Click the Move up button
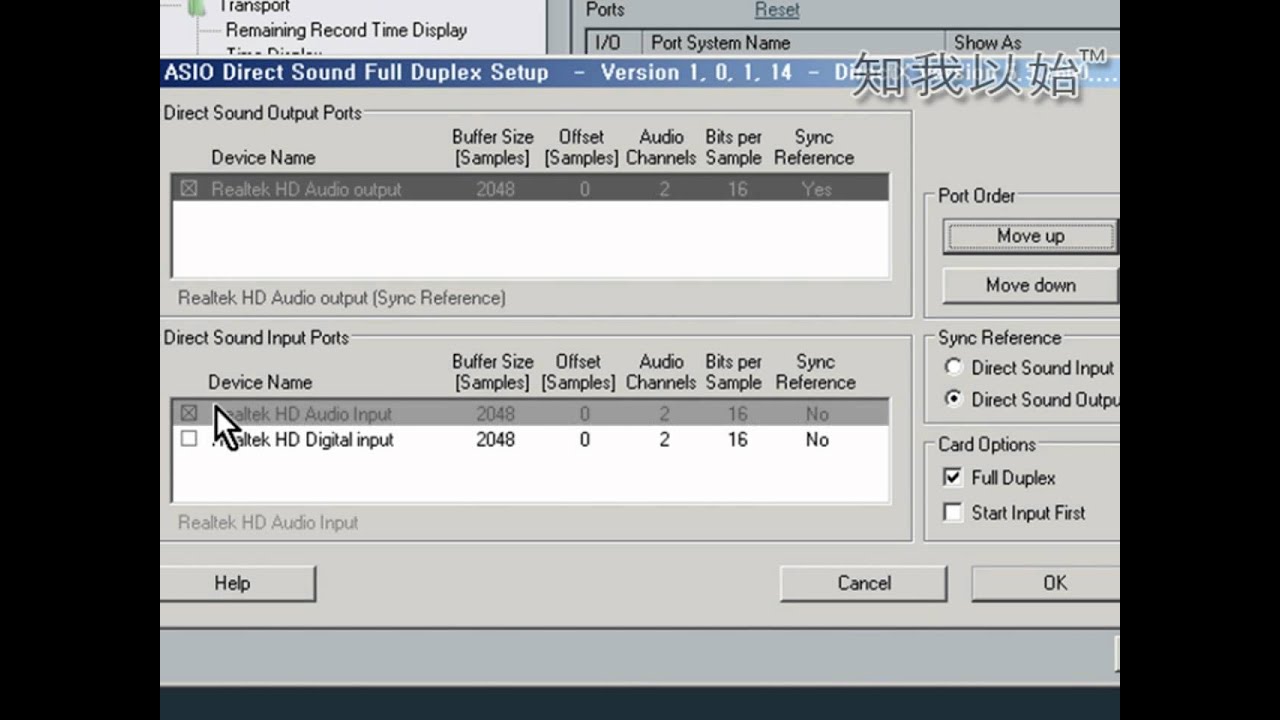1280x720 pixels. [1030, 236]
